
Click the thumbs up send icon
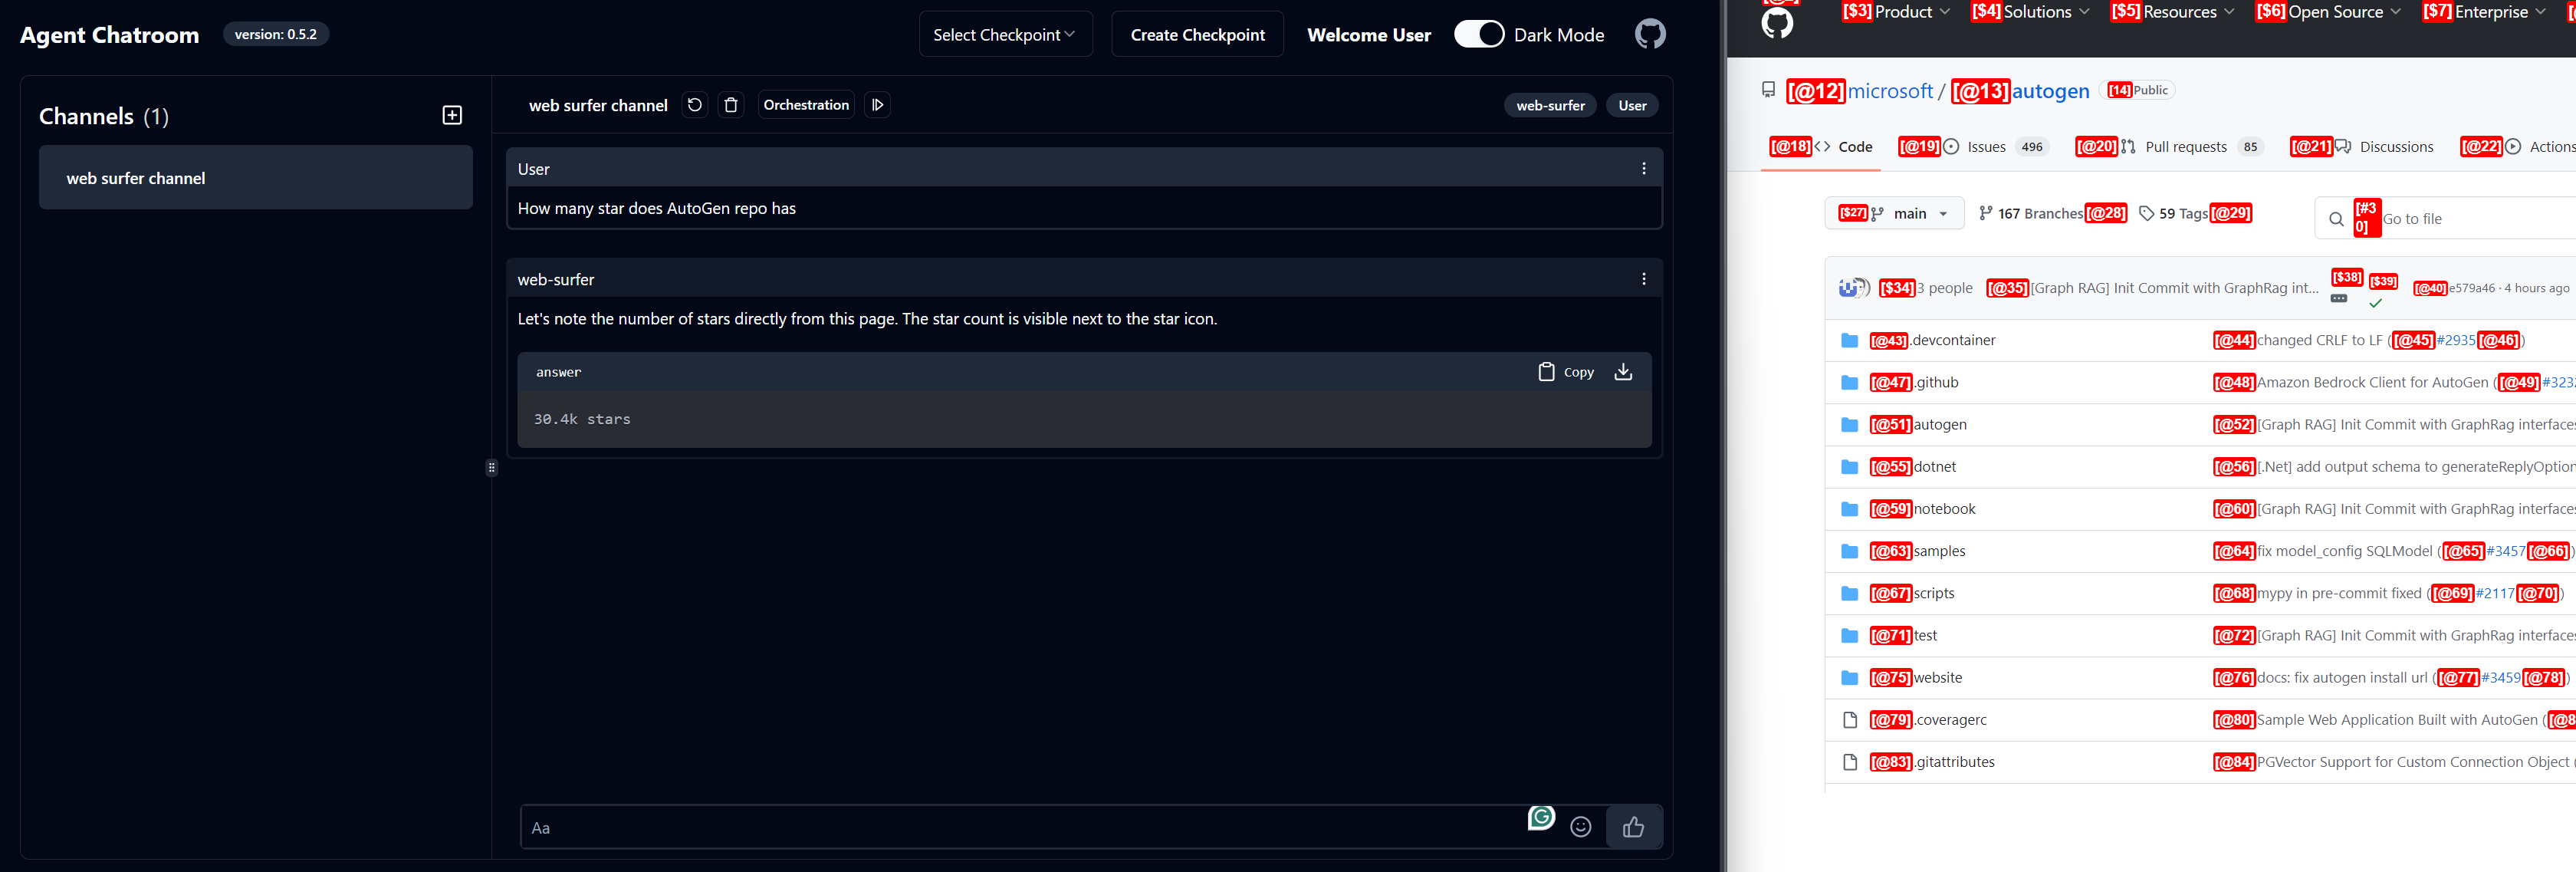[x=1633, y=827]
